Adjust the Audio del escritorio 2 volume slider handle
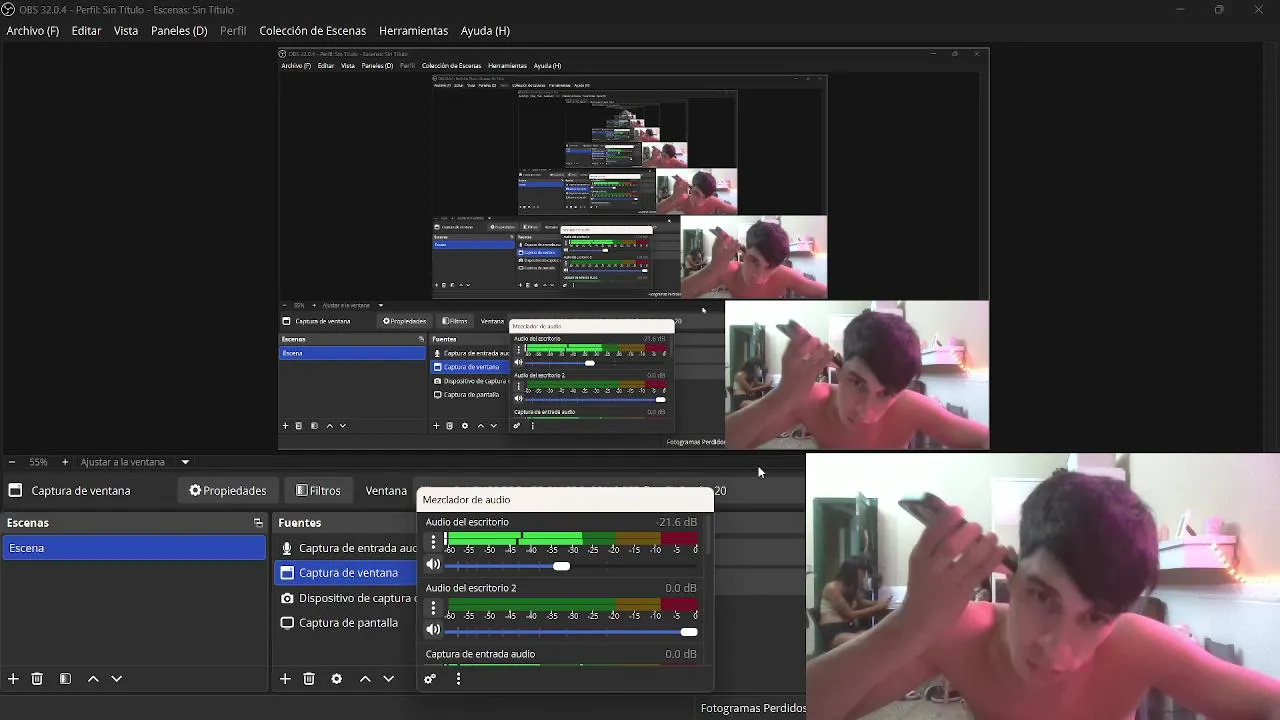This screenshot has width=1280, height=720. [688, 632]
